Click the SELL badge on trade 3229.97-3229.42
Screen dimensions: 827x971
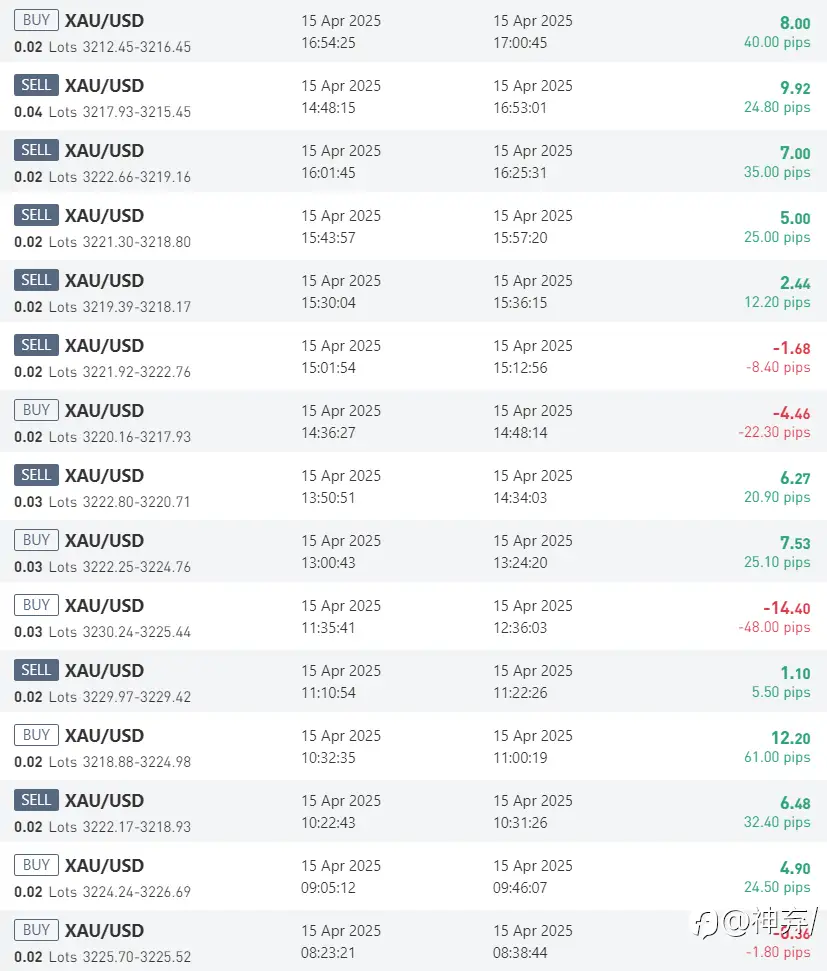pyautogui.click(x=37, y=670)
